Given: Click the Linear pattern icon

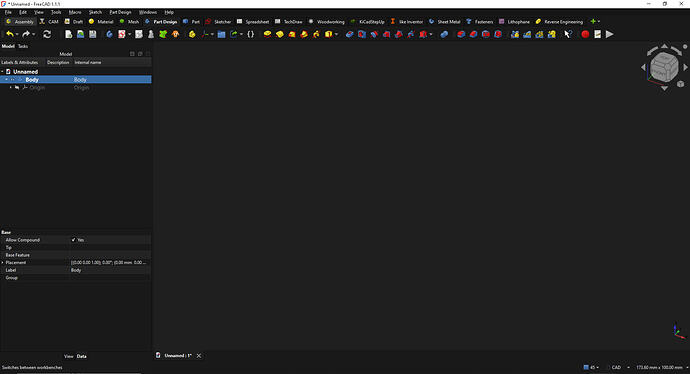Looking at the screenshot, I should [527, 34].
